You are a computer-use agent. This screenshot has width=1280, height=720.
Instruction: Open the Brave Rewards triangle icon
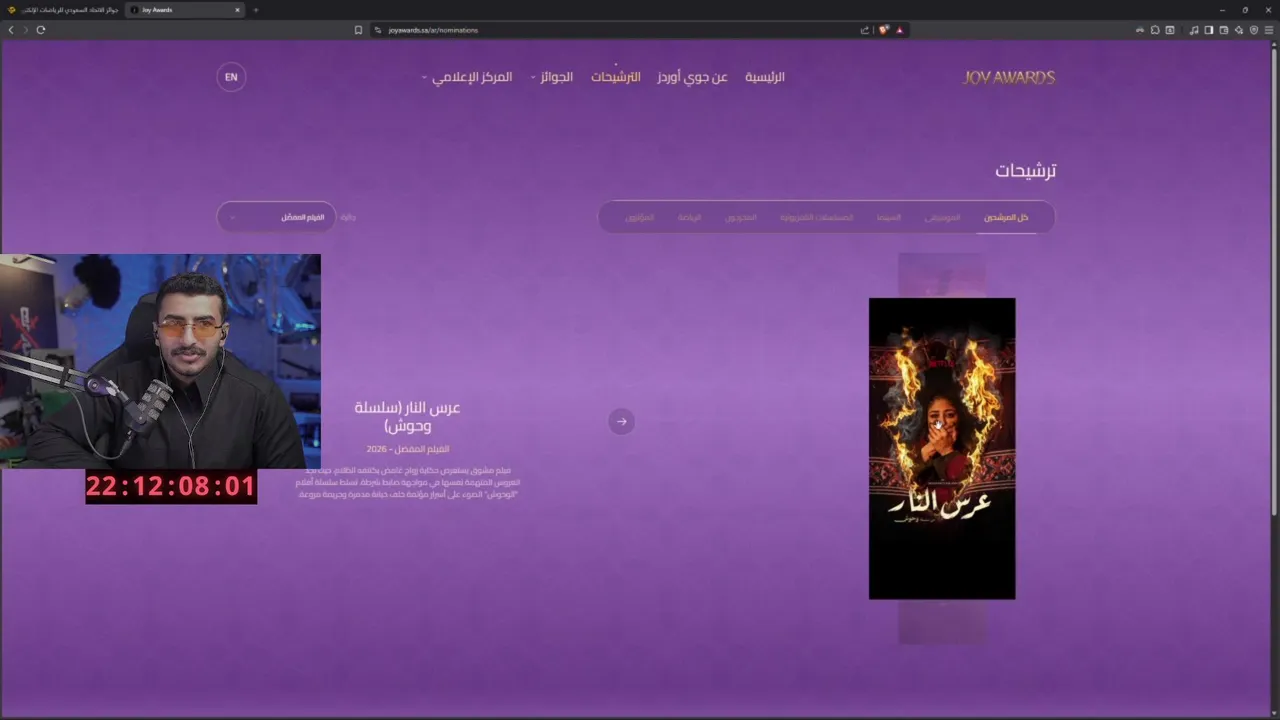click(x=900, y=30)
